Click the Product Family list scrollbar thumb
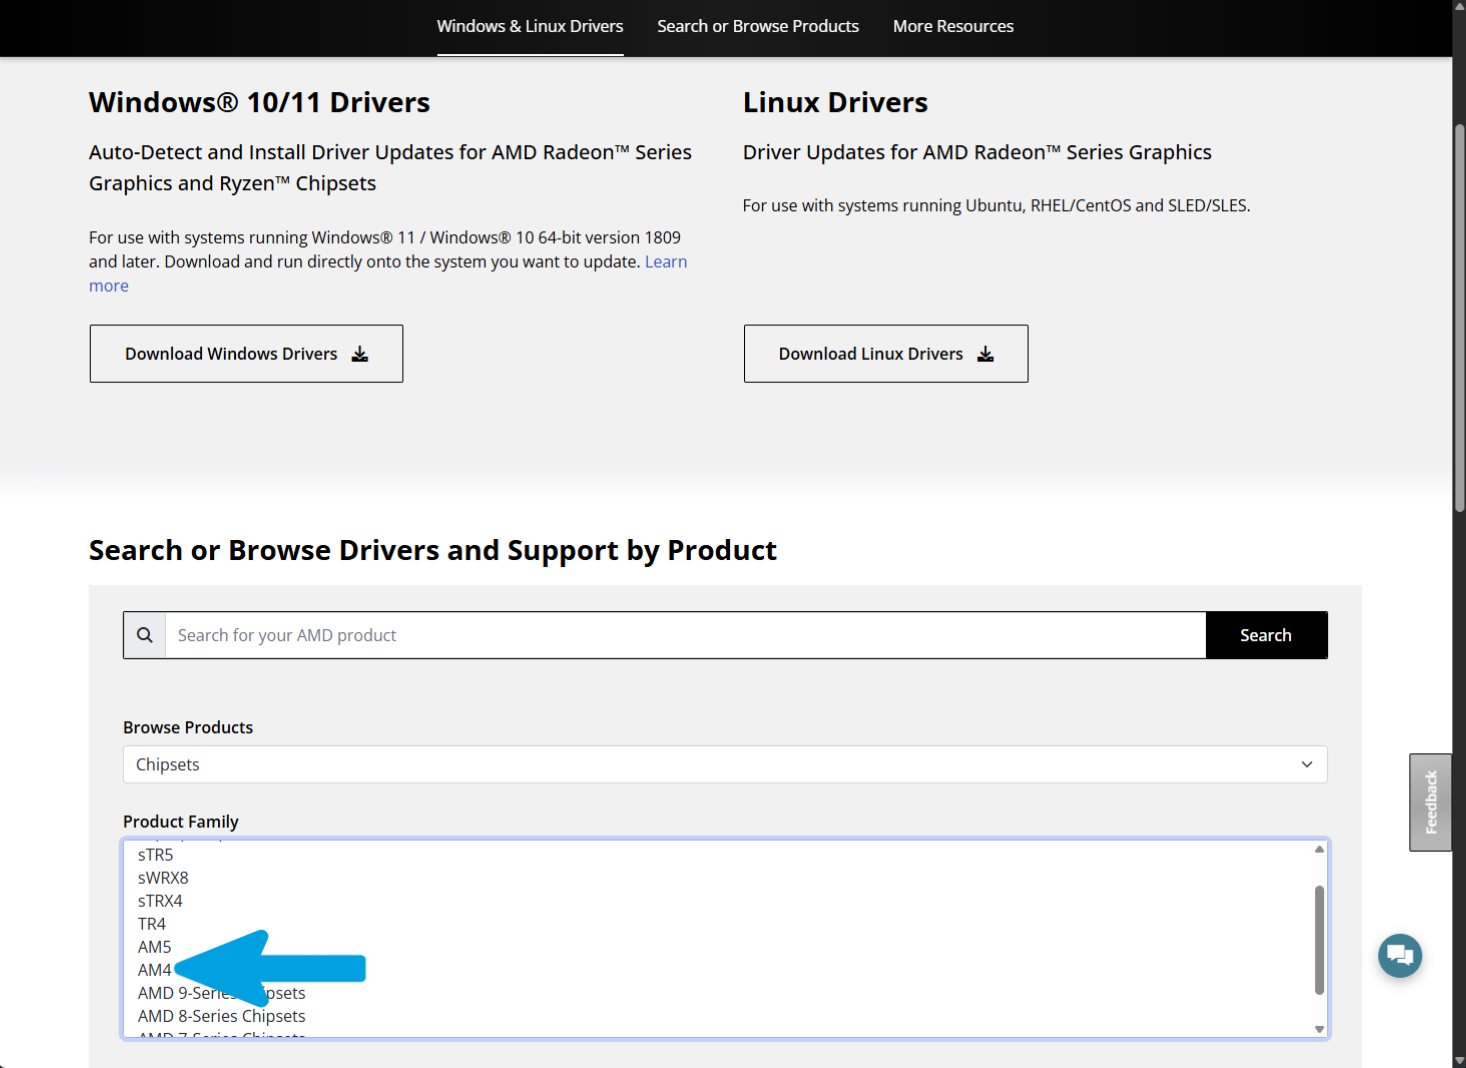Image resolution: width=1466 pixels, height=1068 pixels. point(1319,940)
